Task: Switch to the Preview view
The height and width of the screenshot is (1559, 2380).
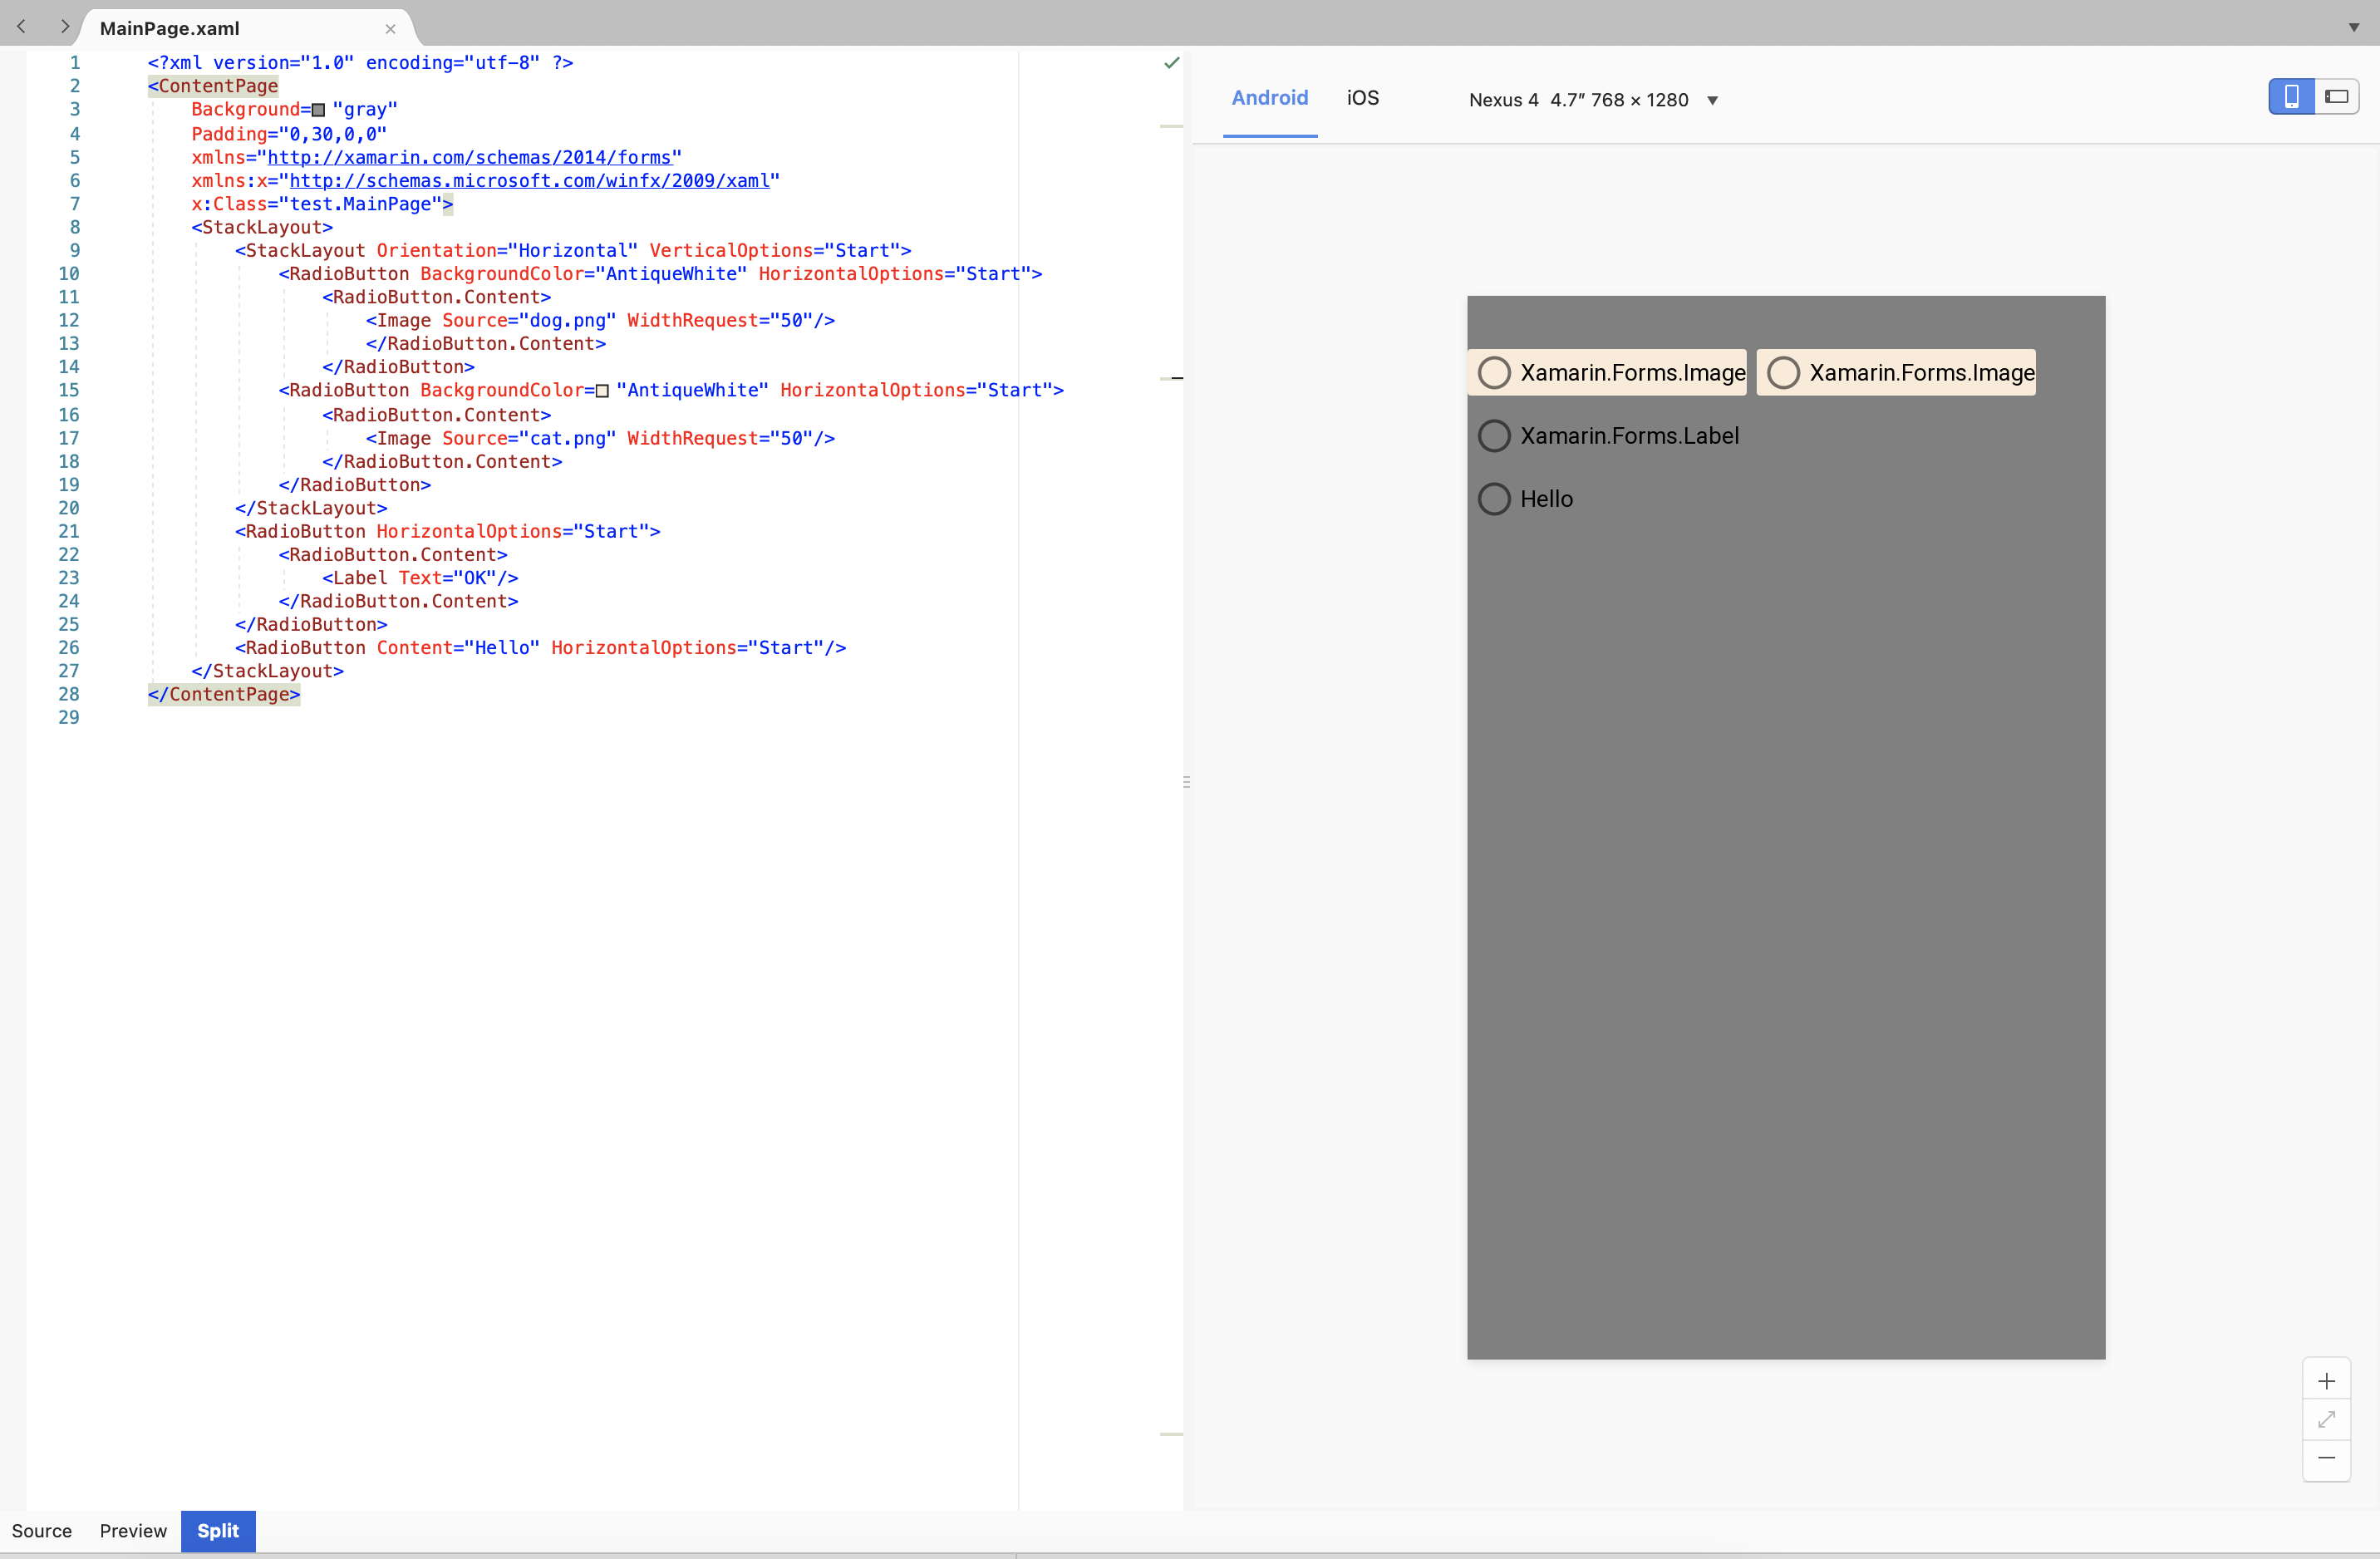Action: (x=133, y=1531)
